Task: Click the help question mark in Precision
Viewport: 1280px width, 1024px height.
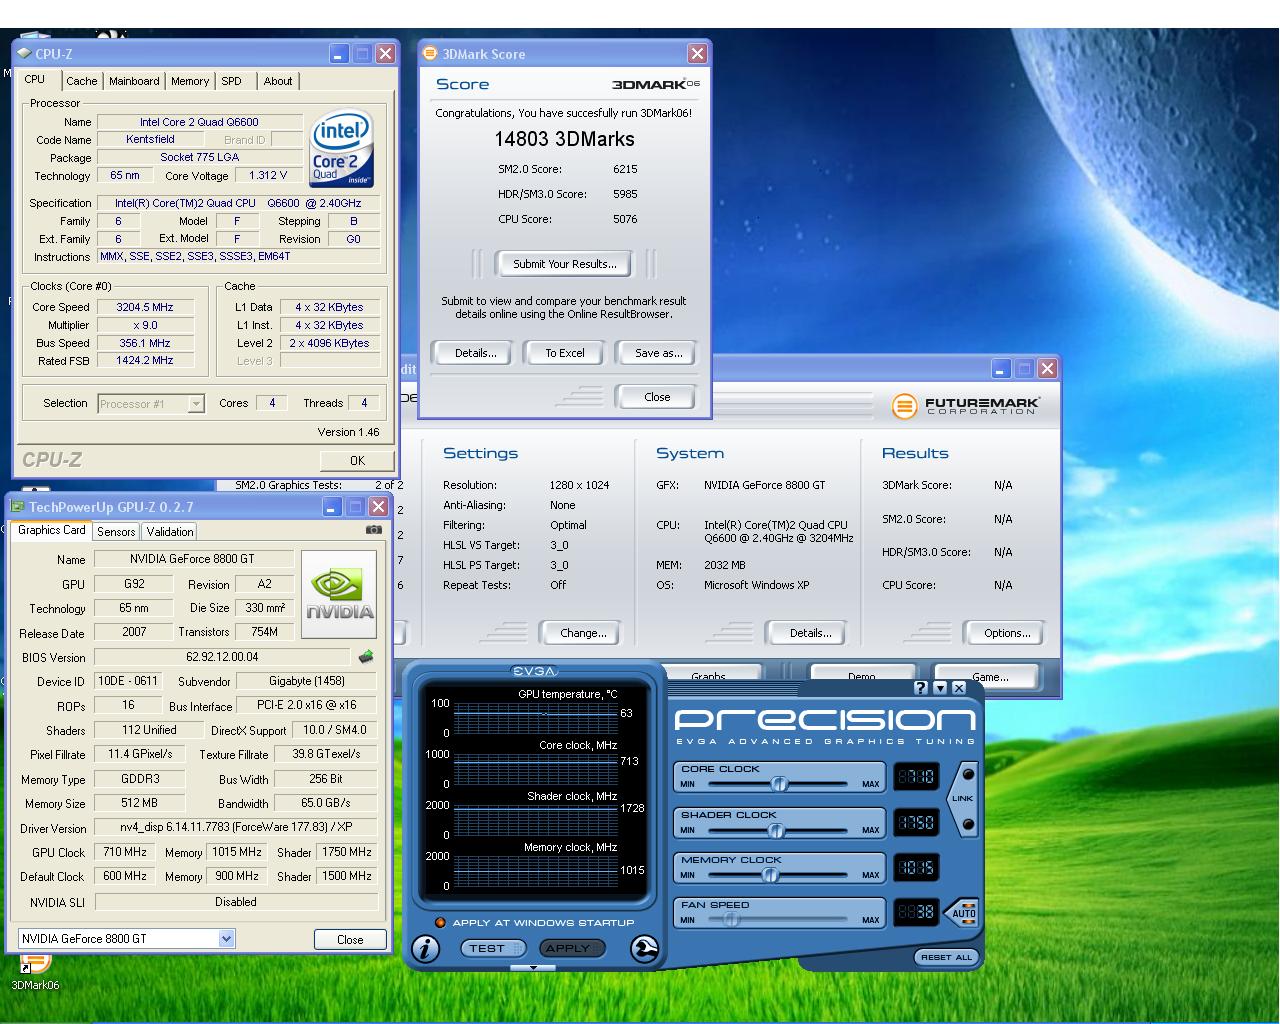Action: 921,688
